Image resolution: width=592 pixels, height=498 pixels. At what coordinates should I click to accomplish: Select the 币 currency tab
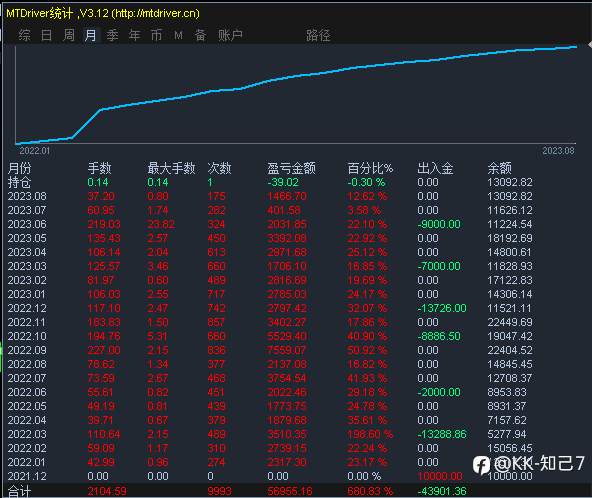[156, 35]
